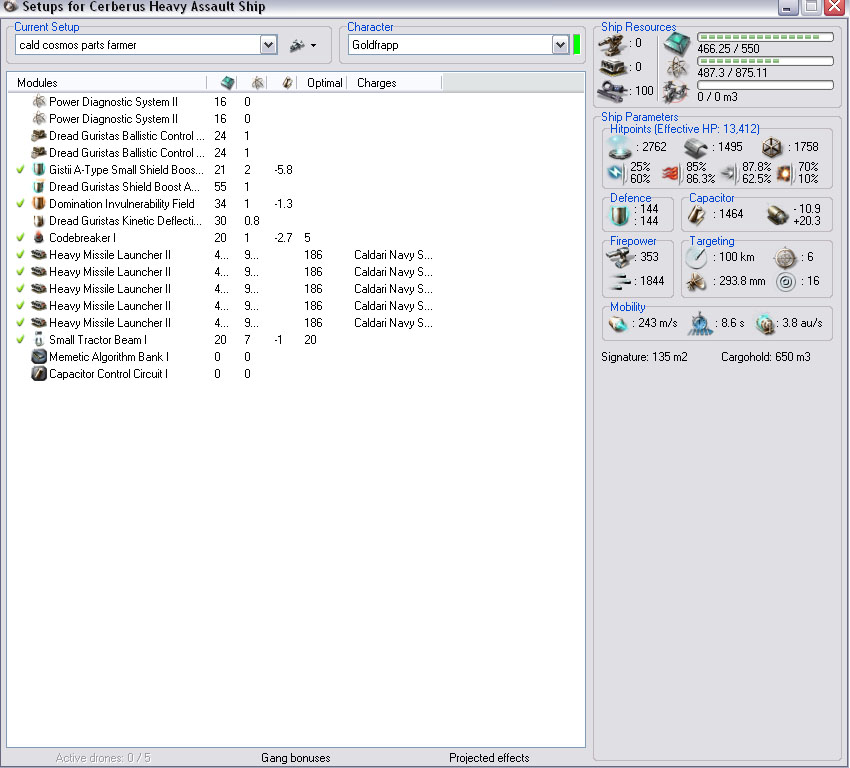Click the max locked targets icon showing 6
Viewport: 850px width, 768px height.
coord(785,257)
